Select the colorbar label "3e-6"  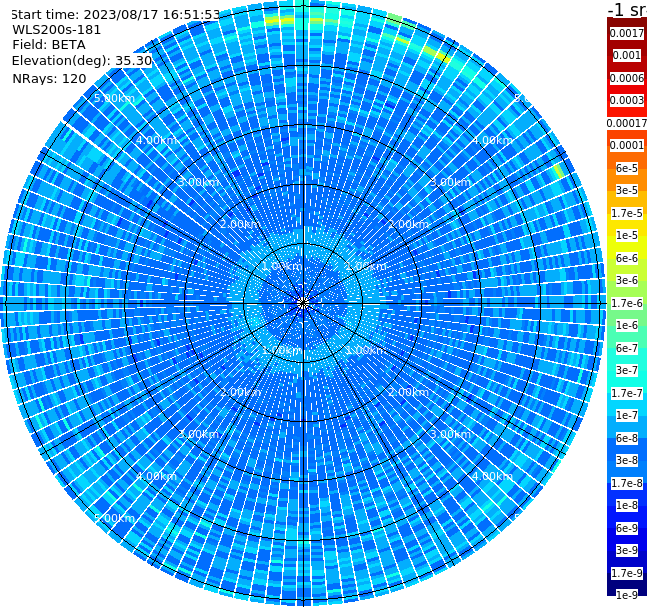[627, 280]
